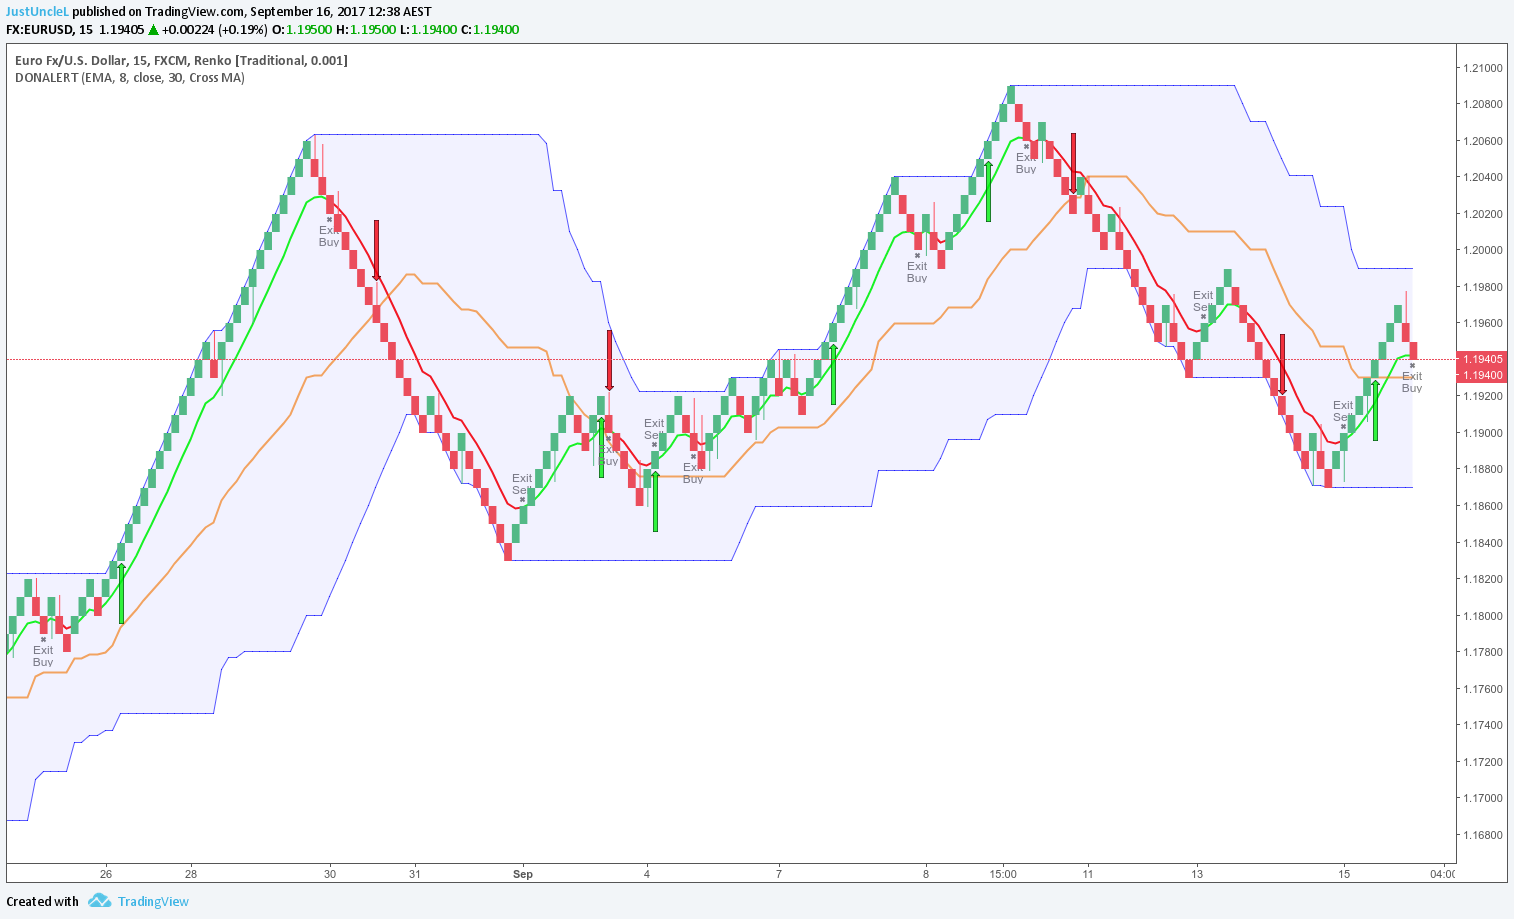Click the 8 date on time axis
This screenshot has width=1514, height=919.
click(x=926, y=874)
